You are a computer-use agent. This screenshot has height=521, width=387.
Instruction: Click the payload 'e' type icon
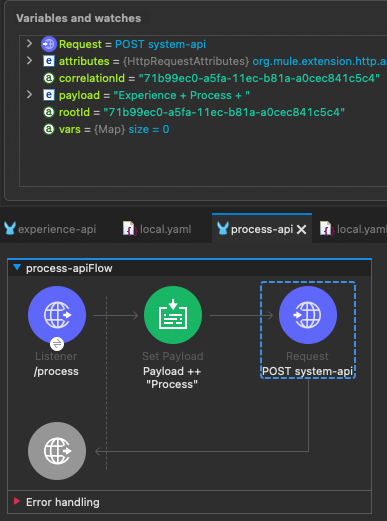[x=49, y=95]
